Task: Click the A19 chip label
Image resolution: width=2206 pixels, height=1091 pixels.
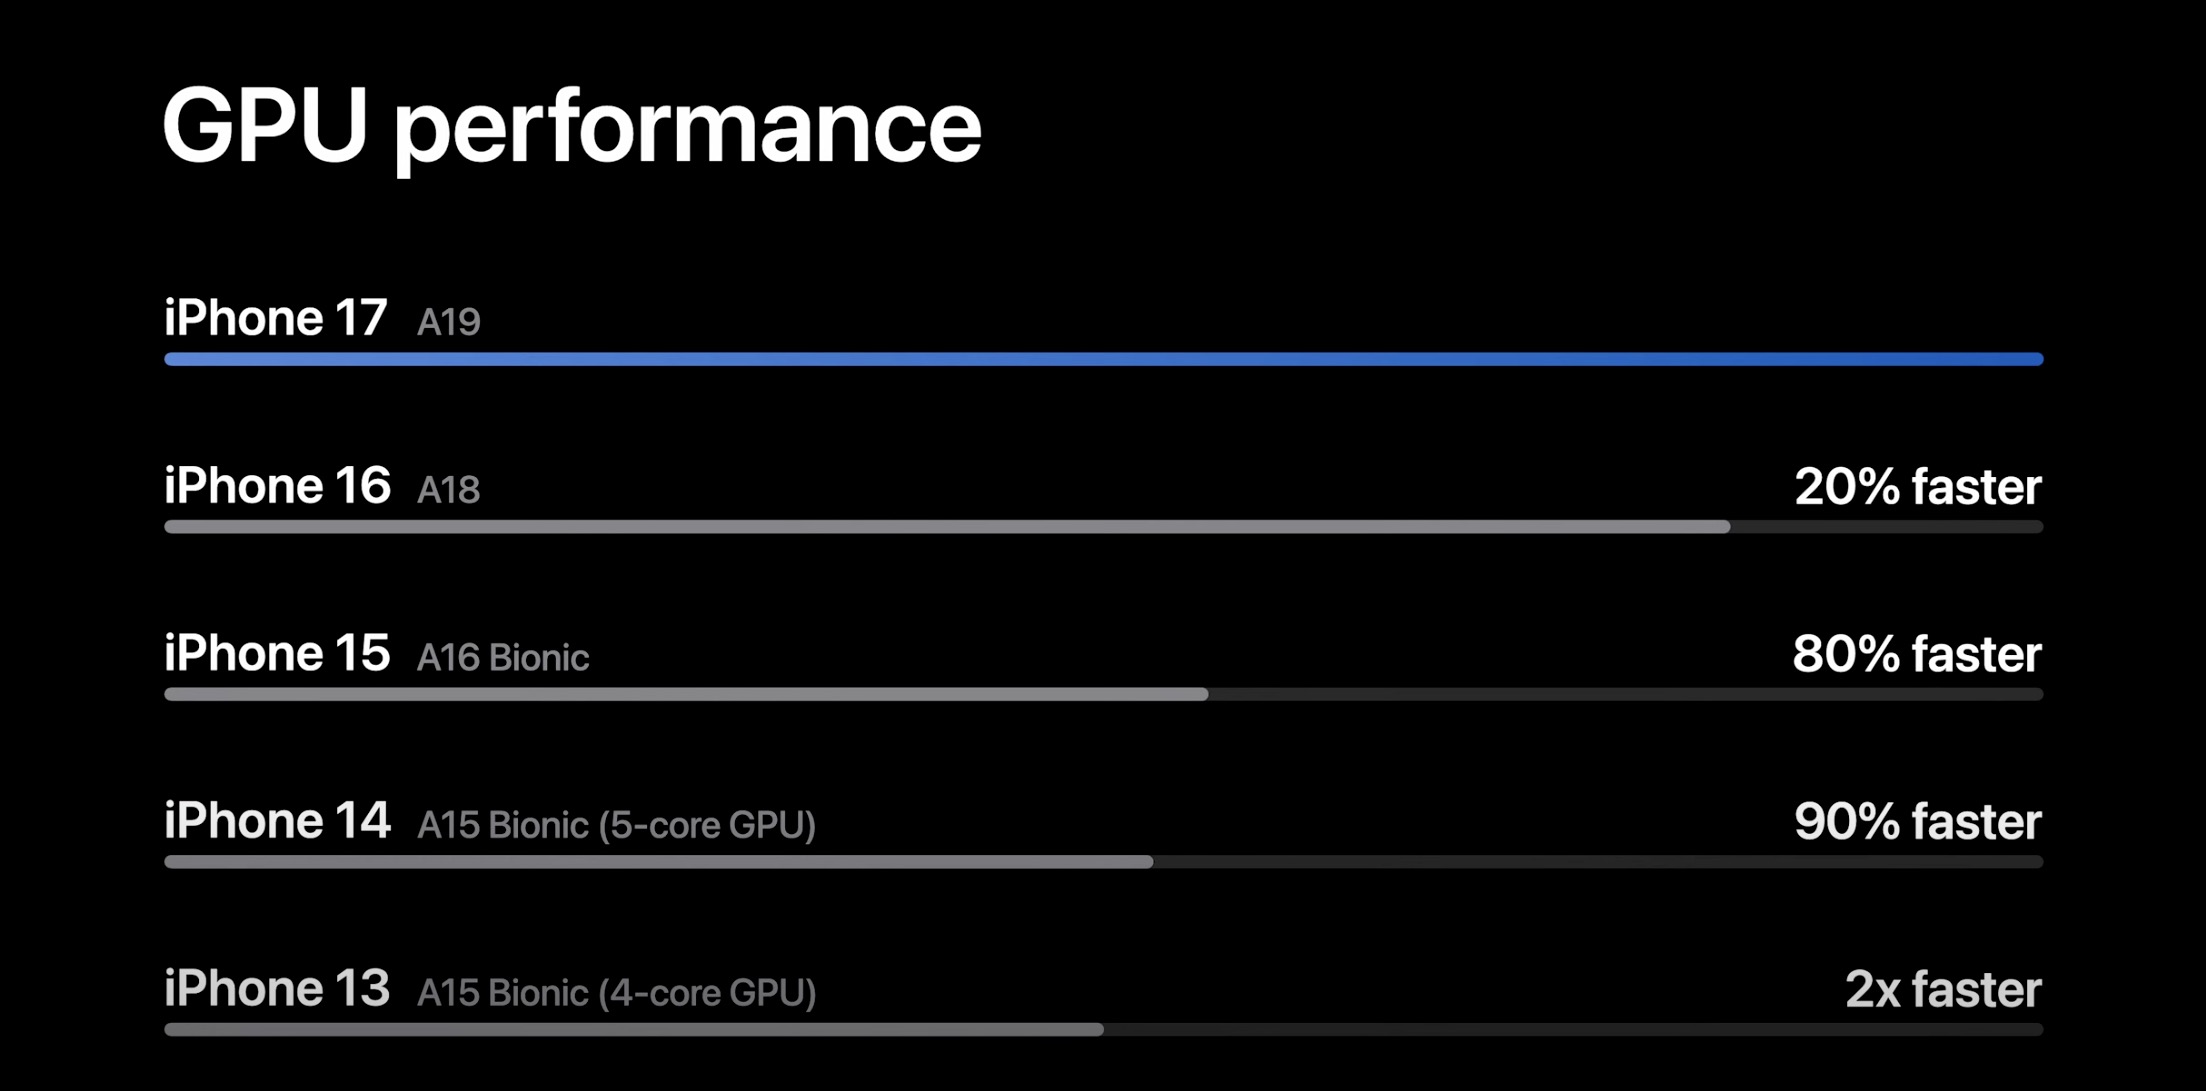Action: pyautogui.click(x=448, y=322)
